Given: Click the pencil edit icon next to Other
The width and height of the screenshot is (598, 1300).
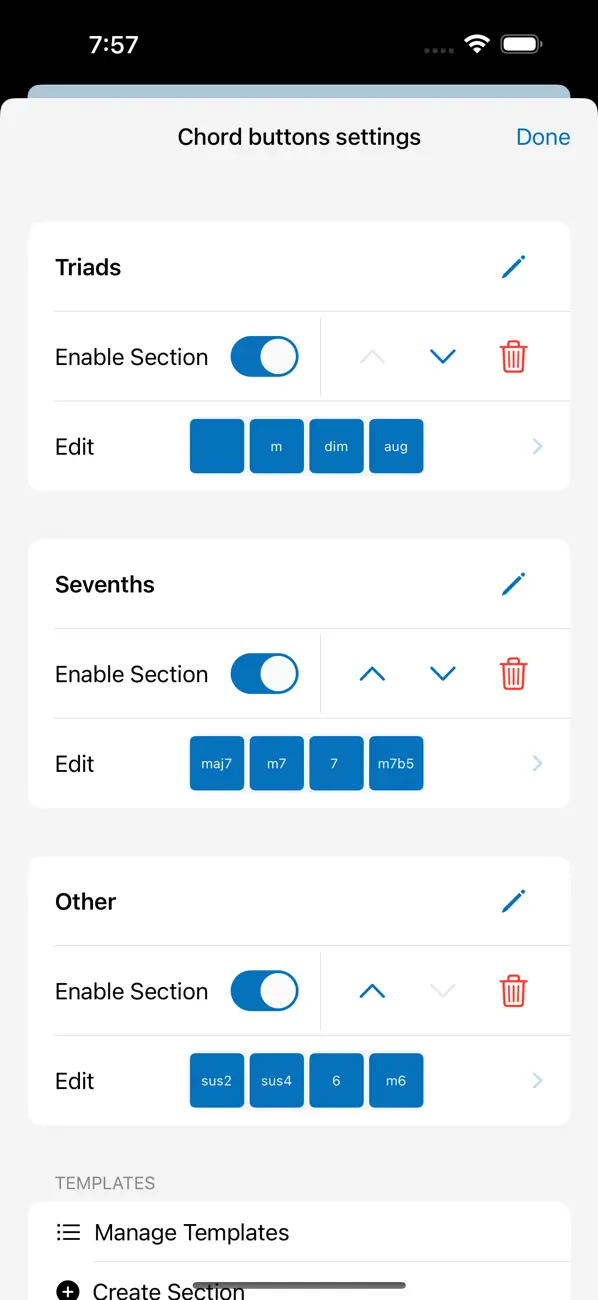Looking at the screenshot, I should (x=513, y=901).
